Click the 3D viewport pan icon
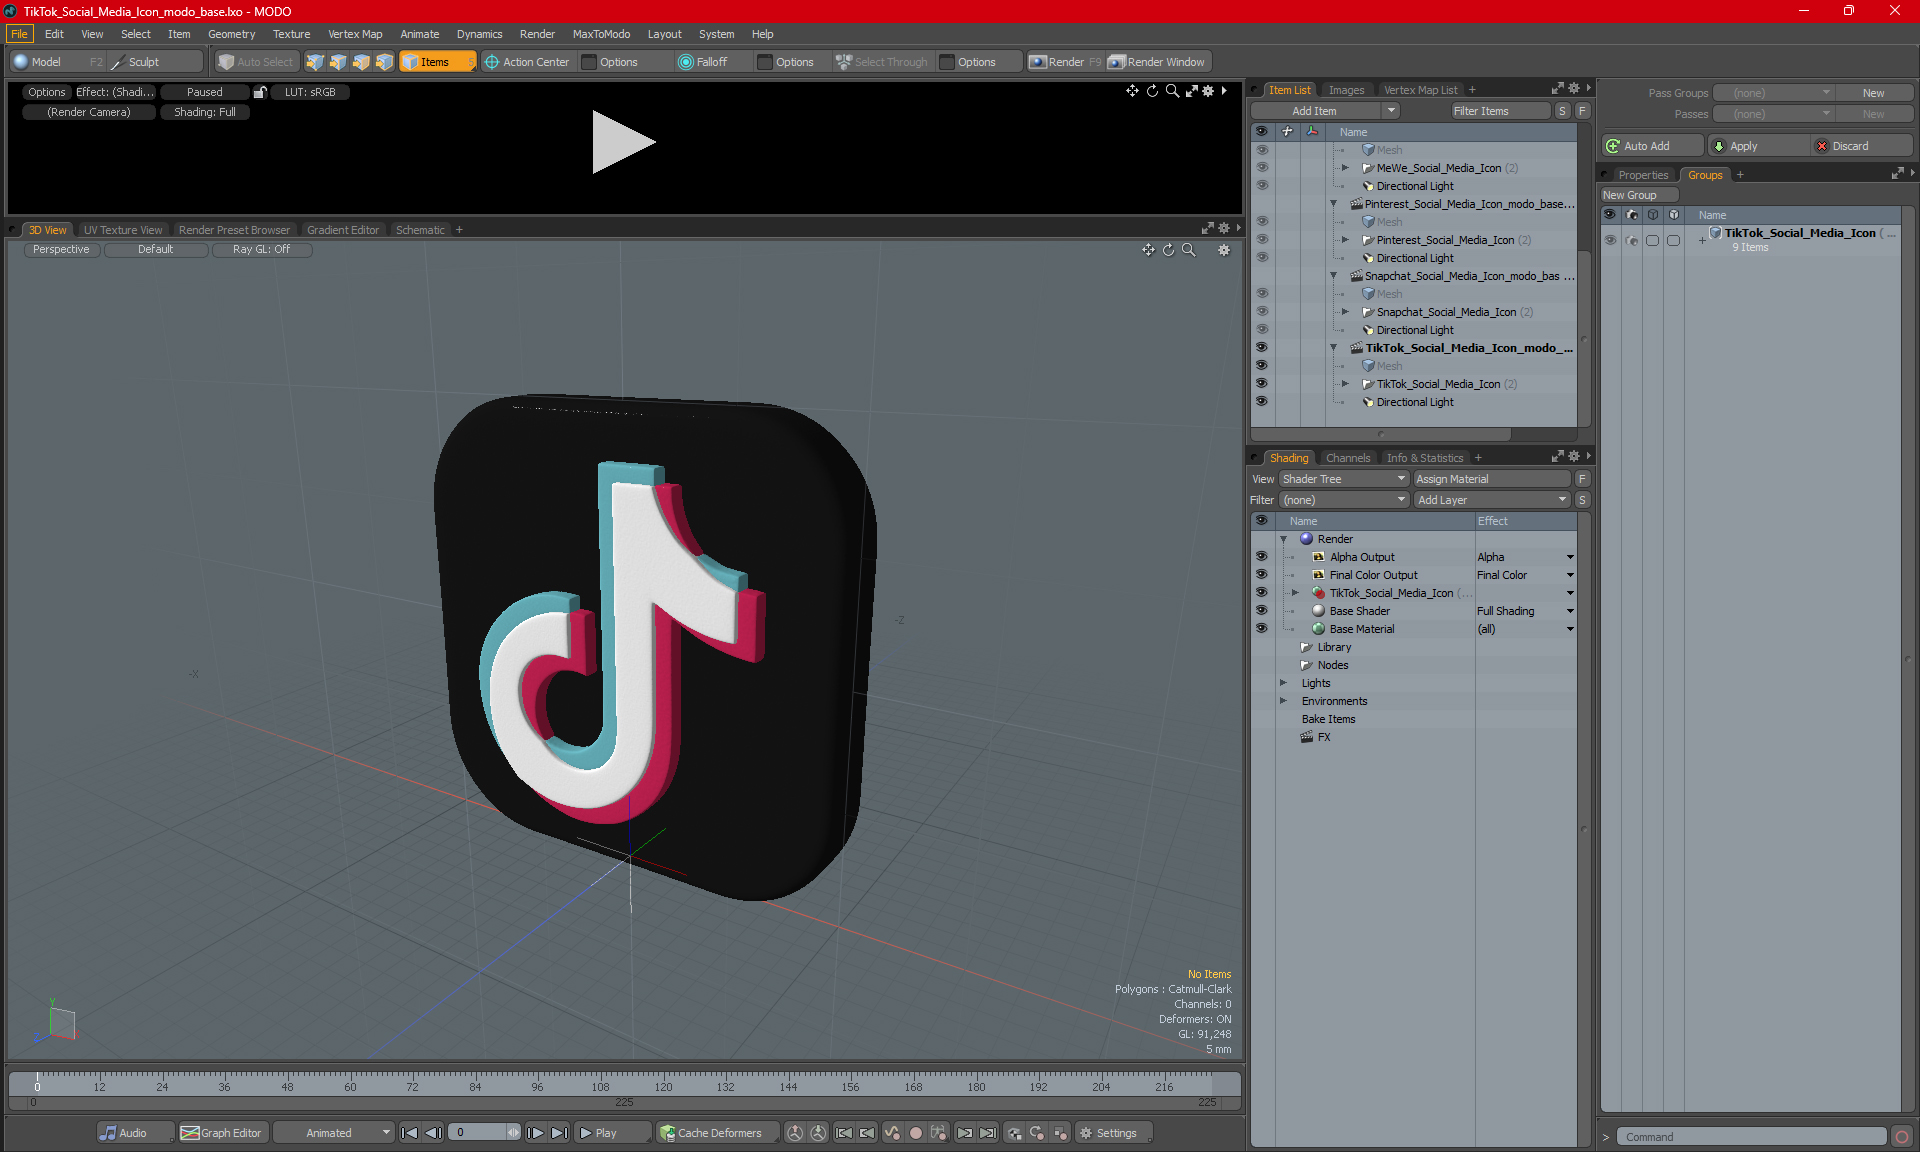Image resolution: width=1920 pixels, height=1152 pixels. (x=1148, y=250)
